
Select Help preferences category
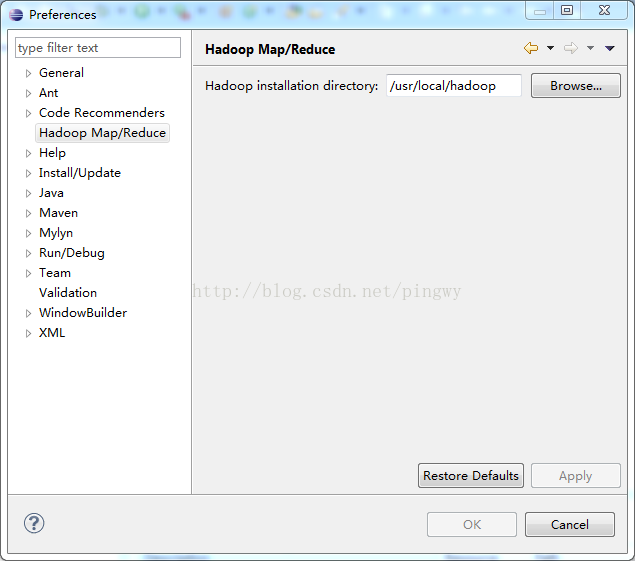pos(52,153)
